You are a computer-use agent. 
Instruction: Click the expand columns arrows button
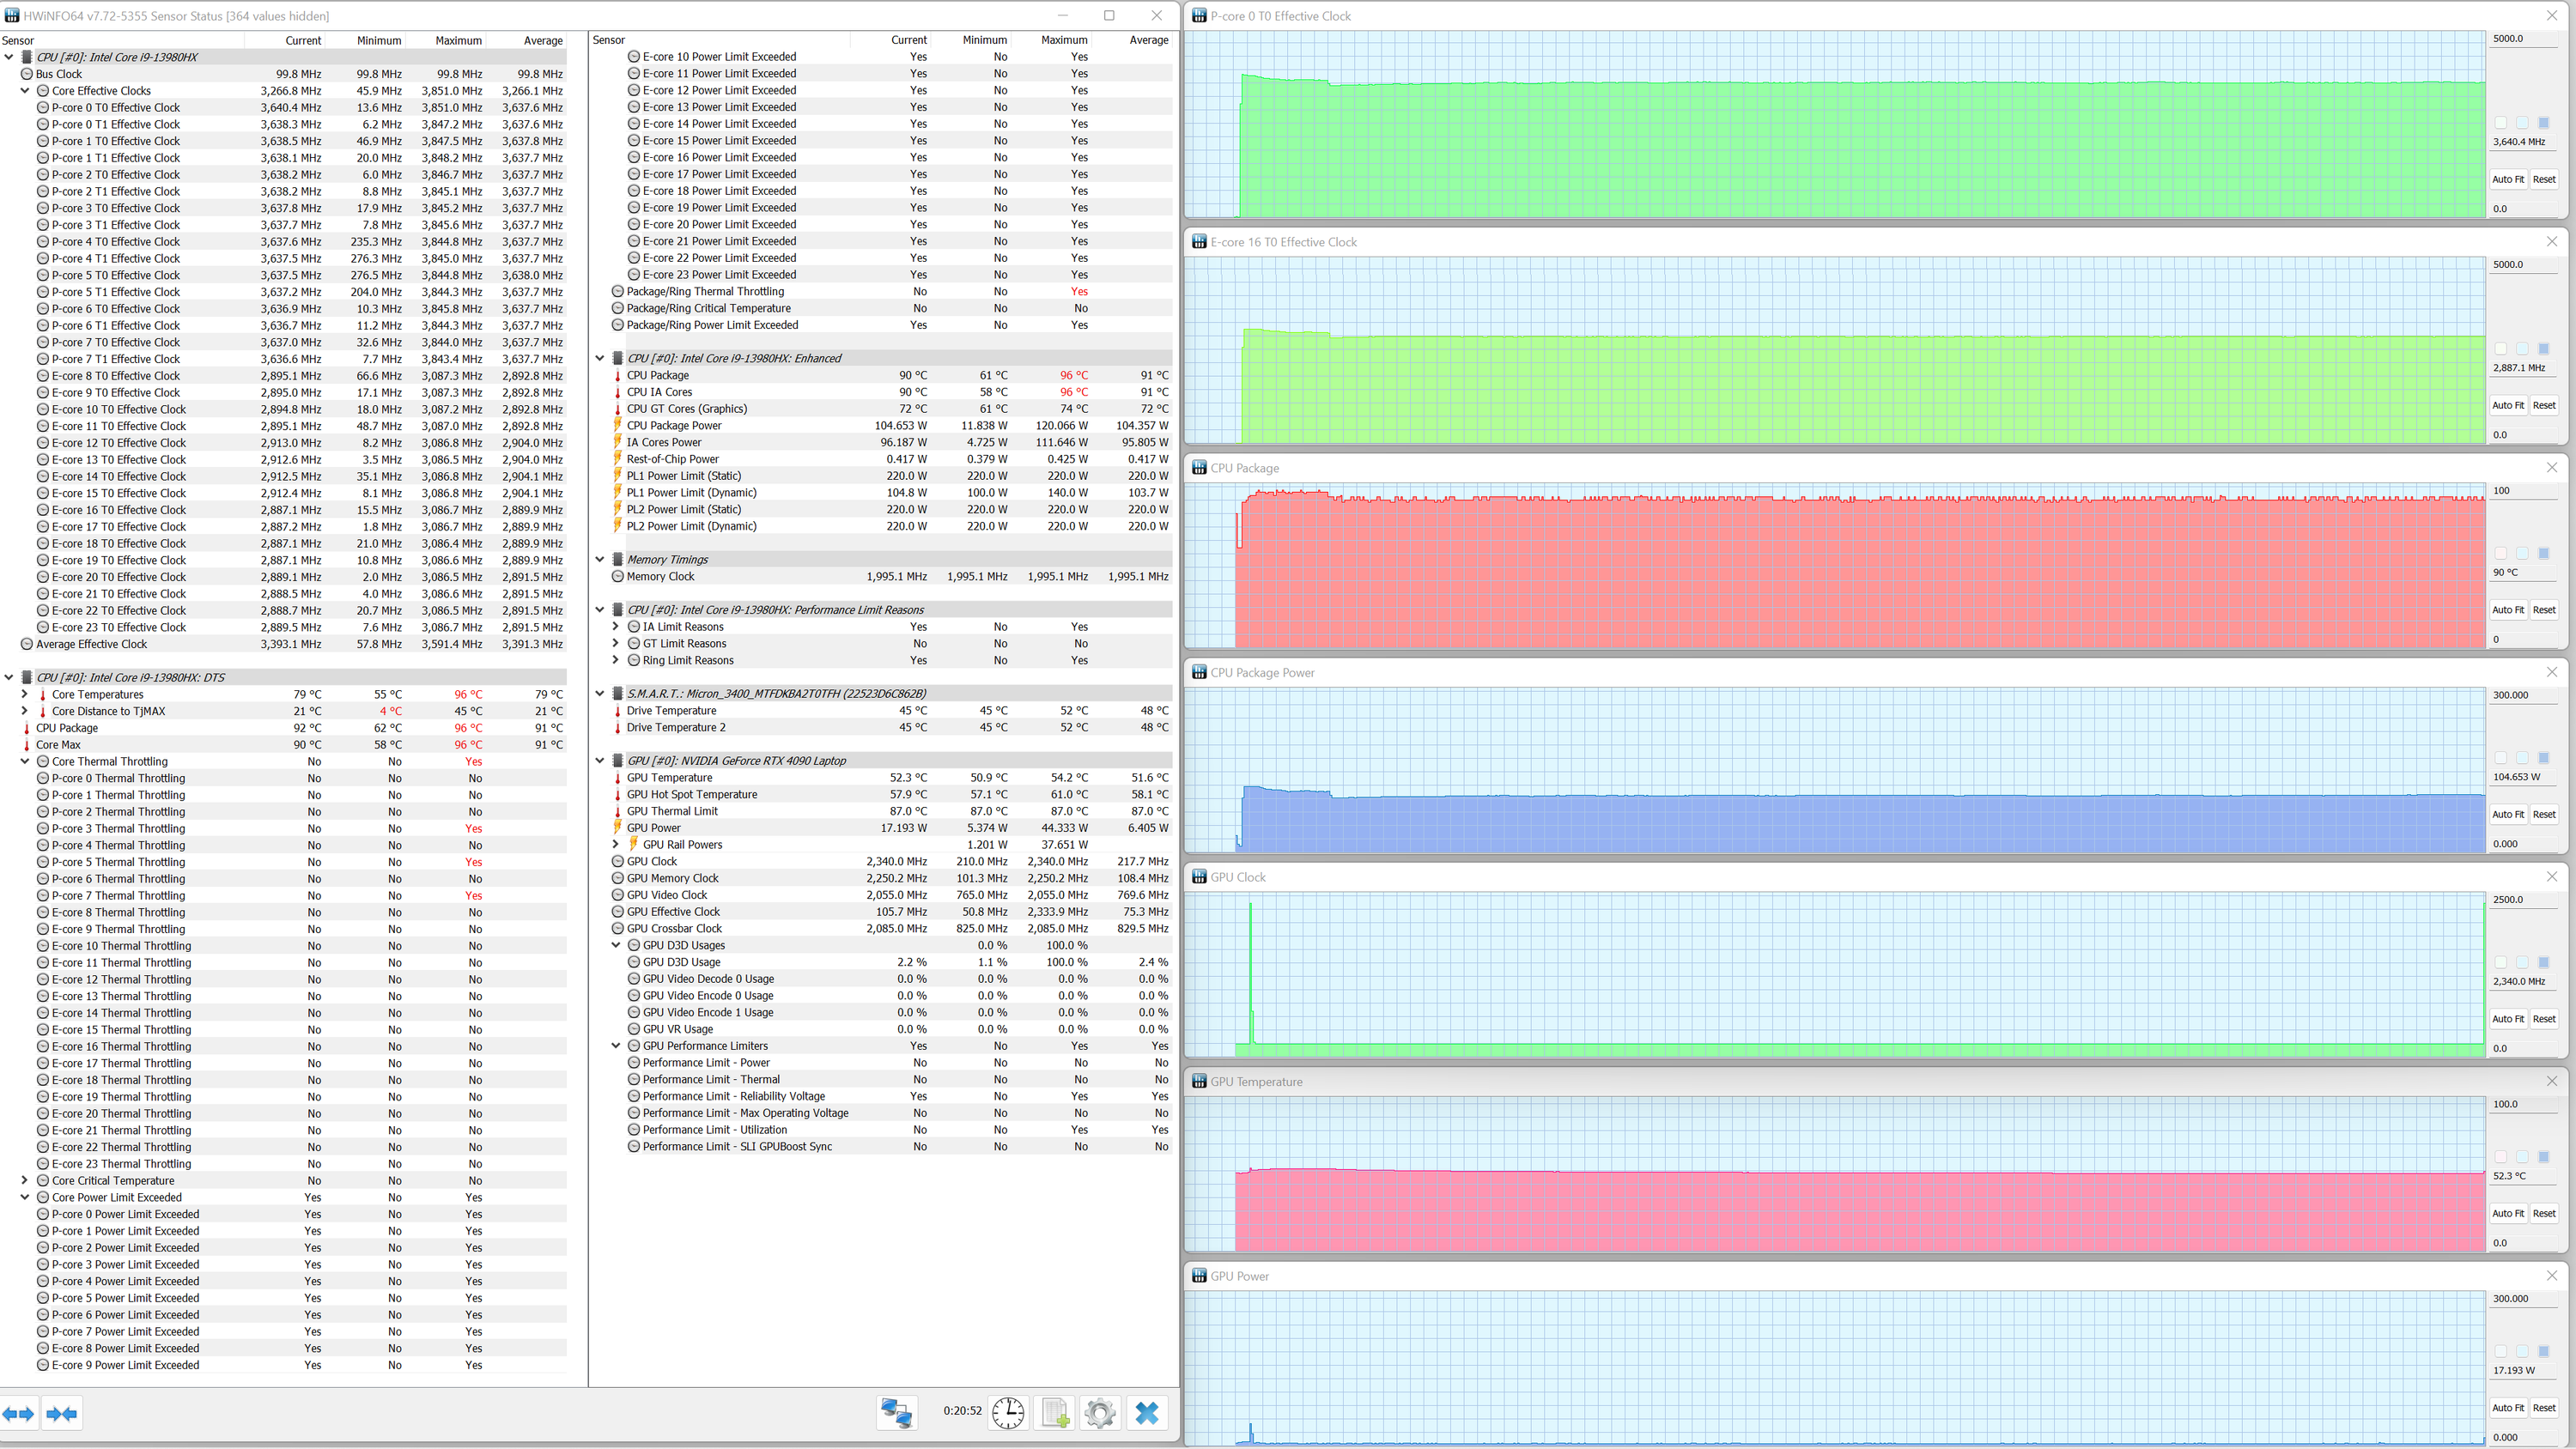(19, 1413)
